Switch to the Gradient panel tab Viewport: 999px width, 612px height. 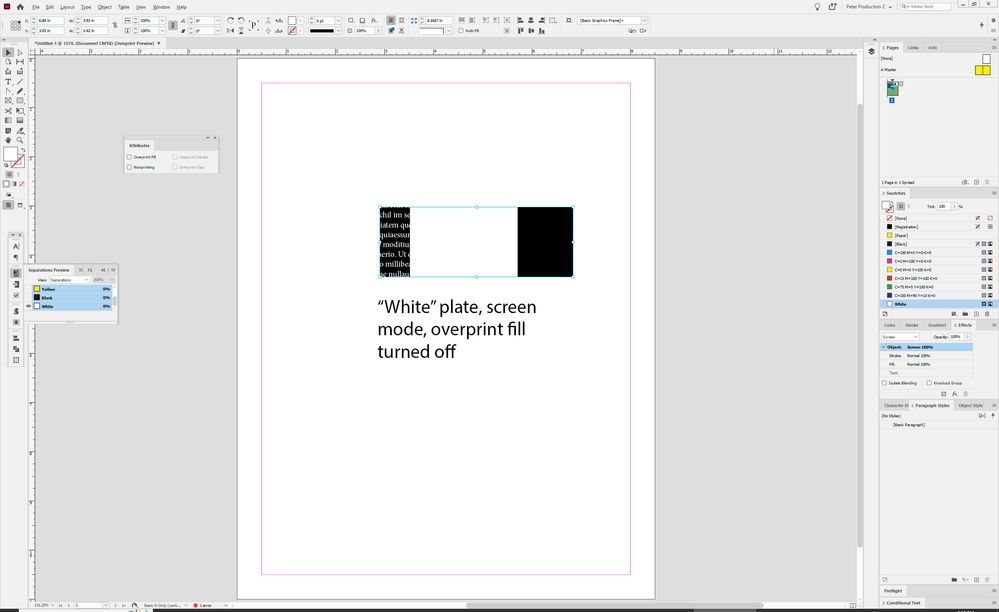[936, 325]
